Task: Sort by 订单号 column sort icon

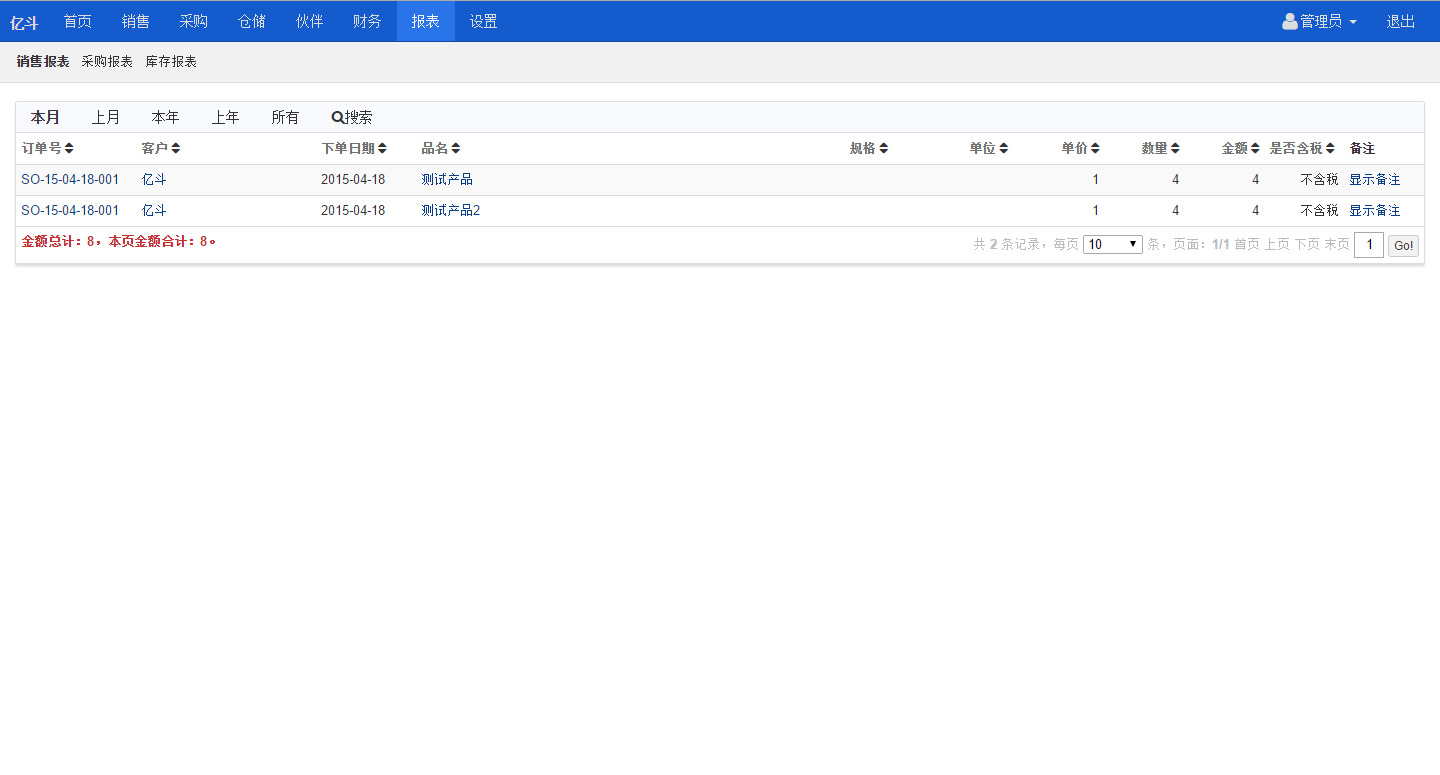Action: tap(69, 148)
